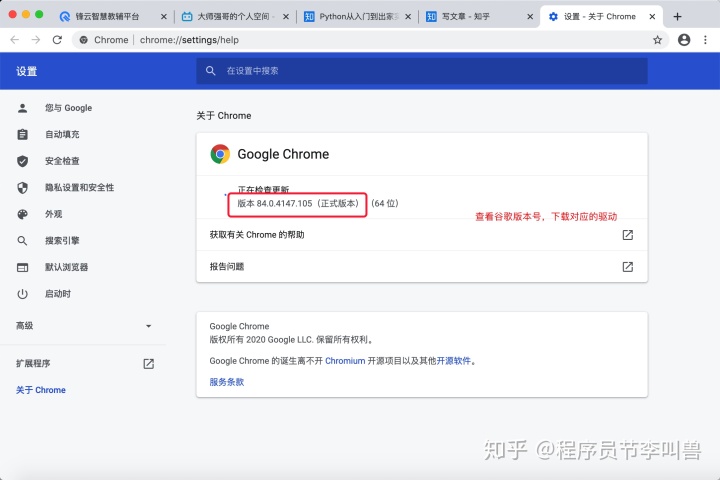Click the search magnifier in the settings bar

pos(210,71)
